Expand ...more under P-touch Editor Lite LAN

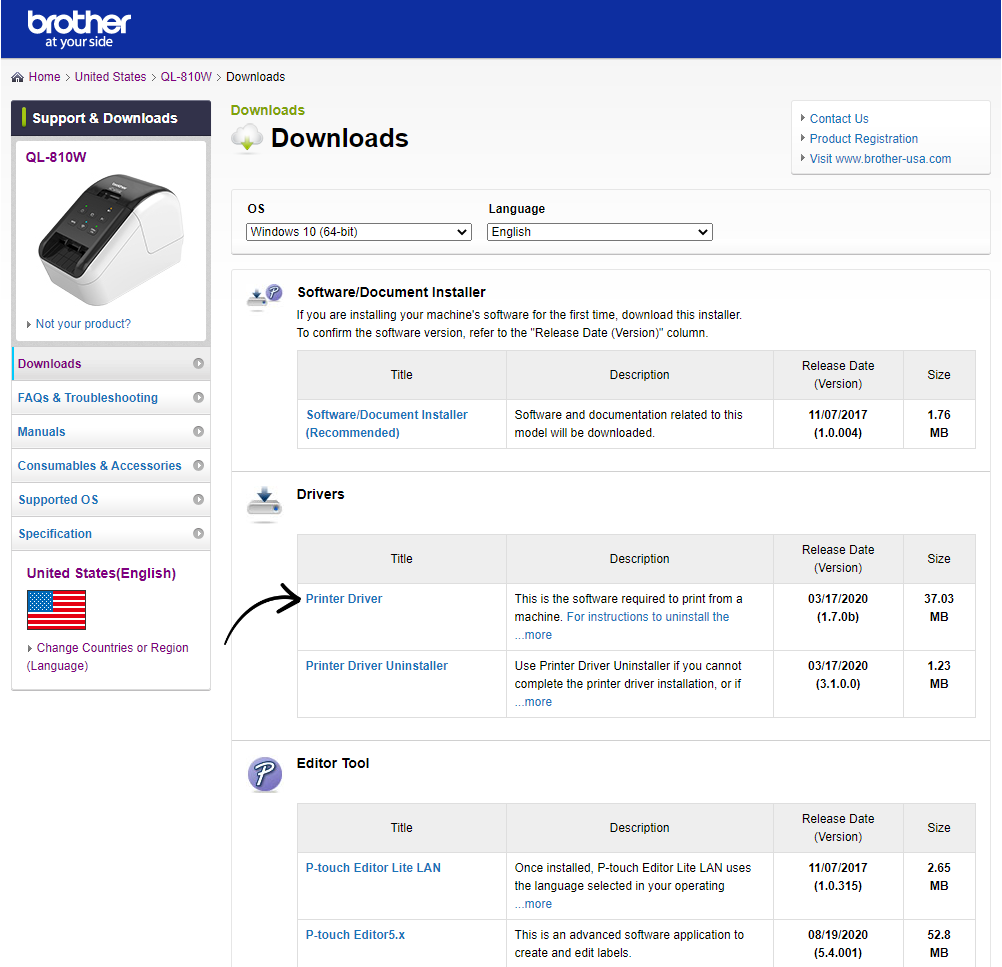tap(534, 904)
